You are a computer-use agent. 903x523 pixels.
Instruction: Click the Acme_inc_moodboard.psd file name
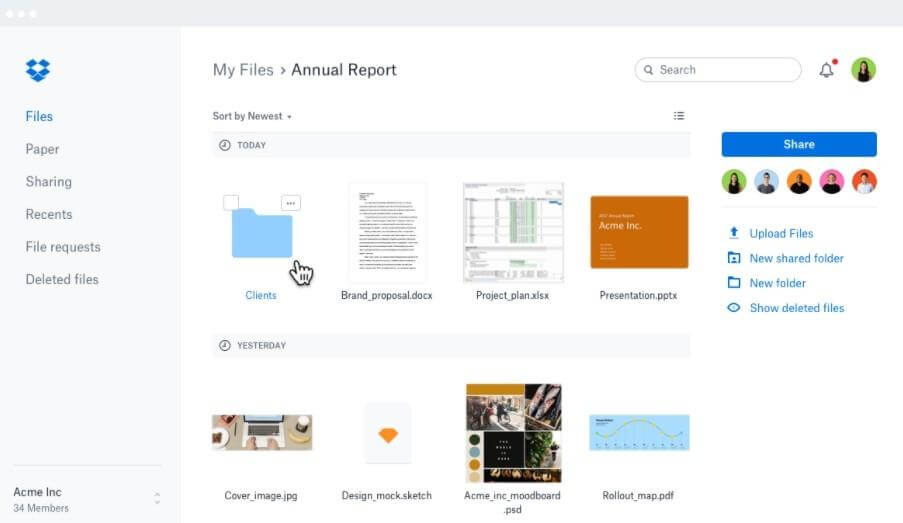pos(513,502)
